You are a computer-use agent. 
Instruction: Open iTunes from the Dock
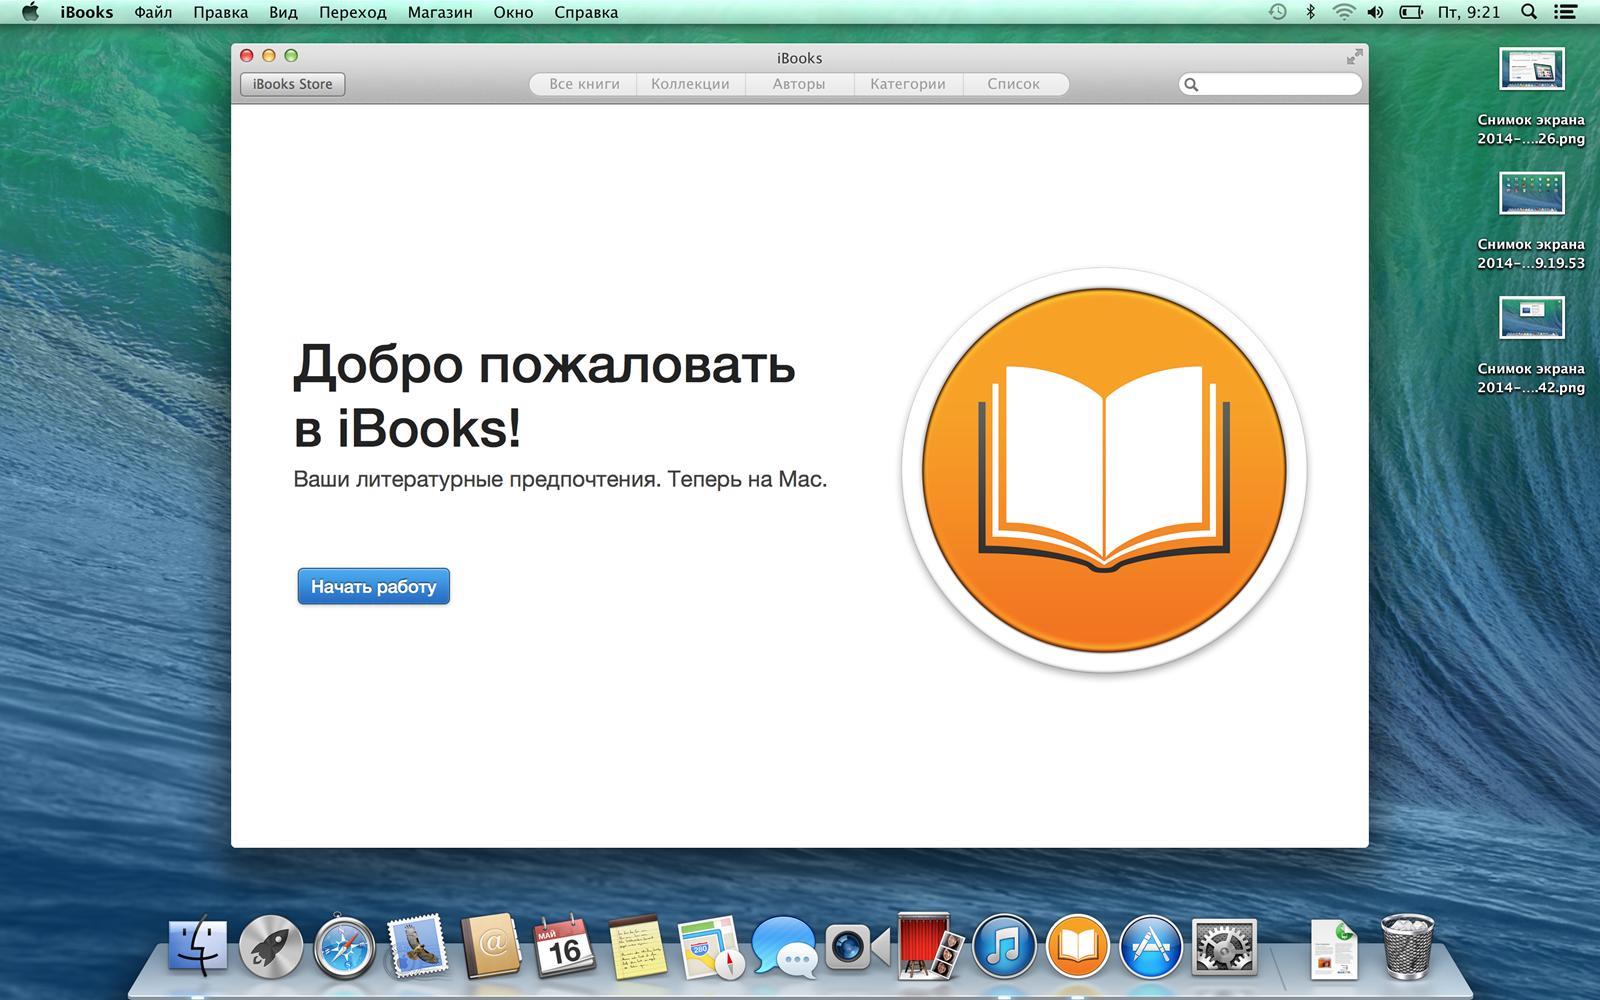[1004, 946]
